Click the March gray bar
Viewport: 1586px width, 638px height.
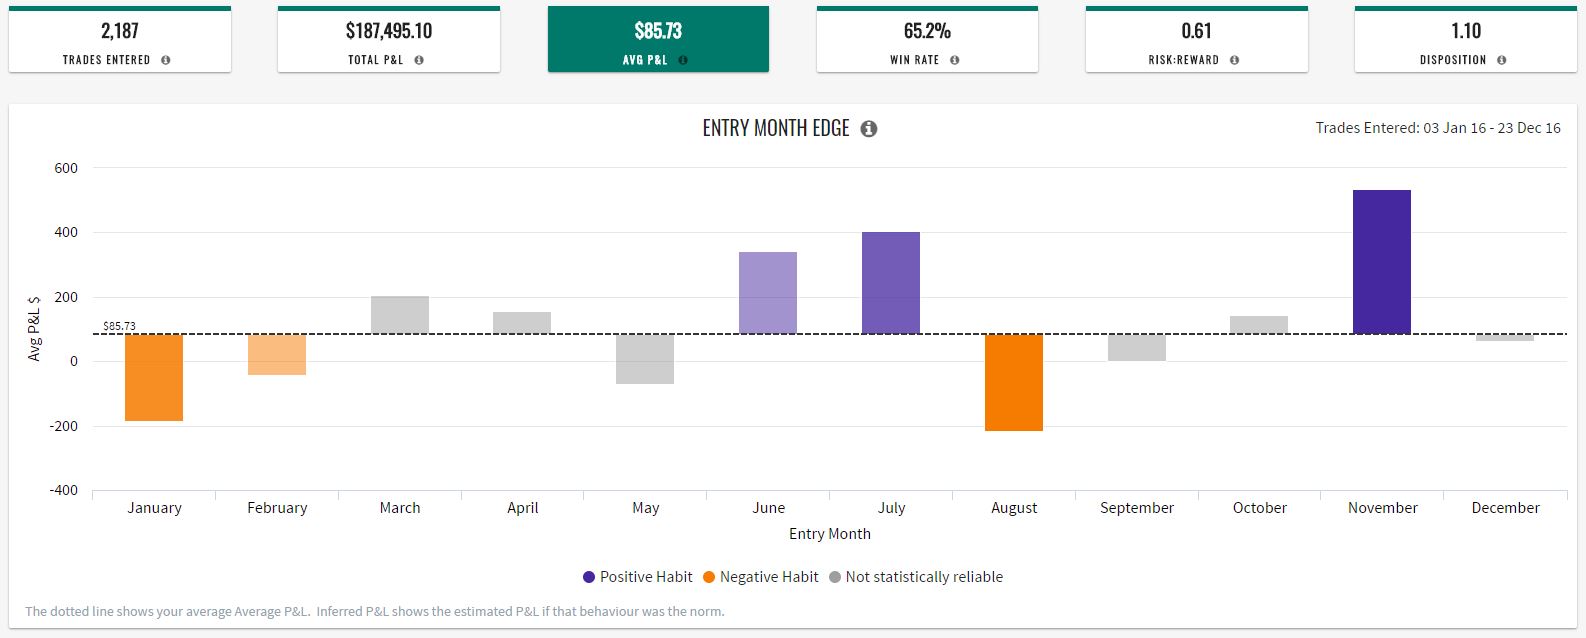tap(400, 315)
